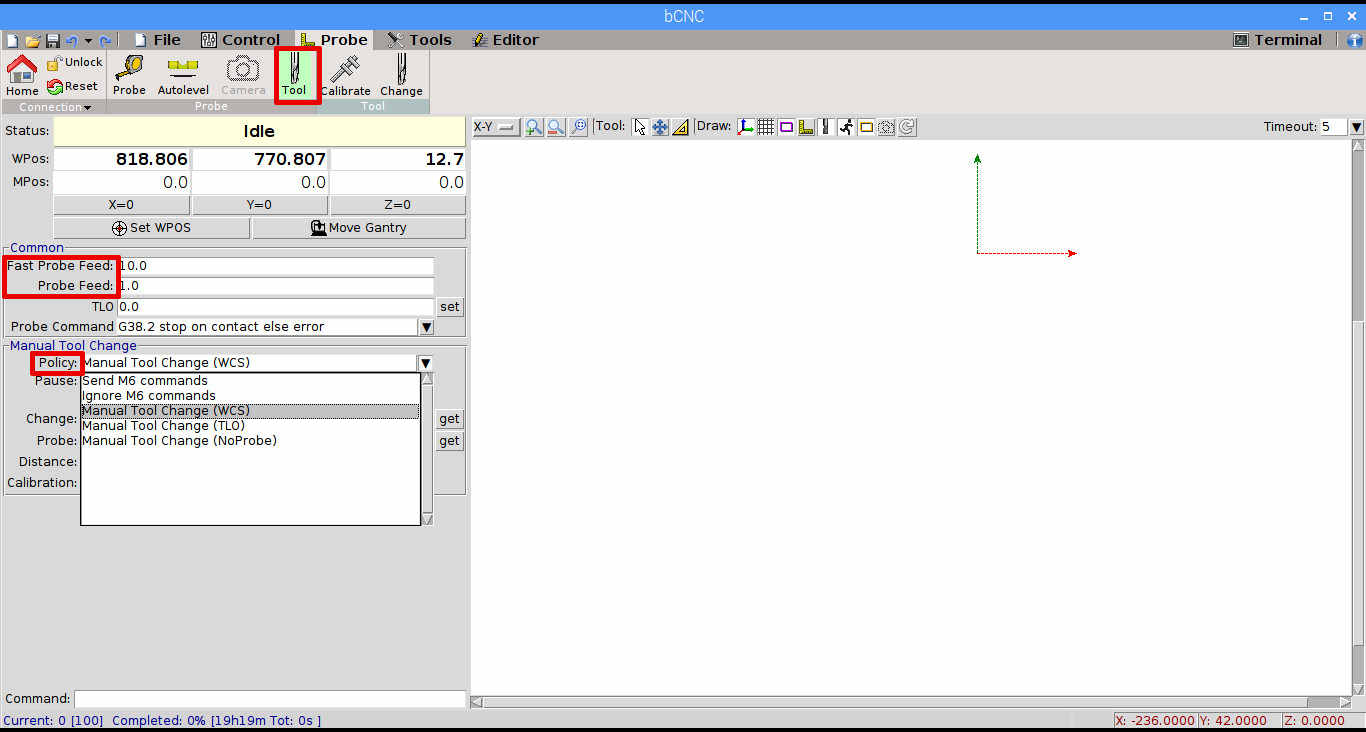Toggle drawing of rapid moves
The width and height of the screenshot is (1366, 732).
pos(846,127)
